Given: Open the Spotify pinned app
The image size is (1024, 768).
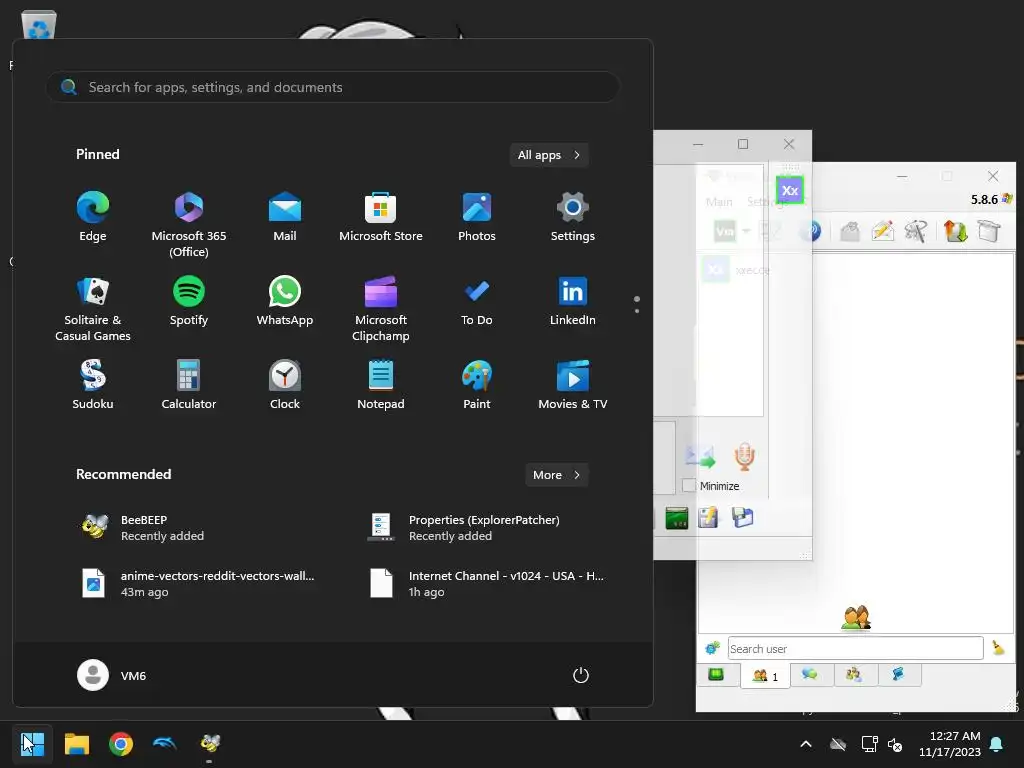Looking at the screenshot, I should 189,301.
